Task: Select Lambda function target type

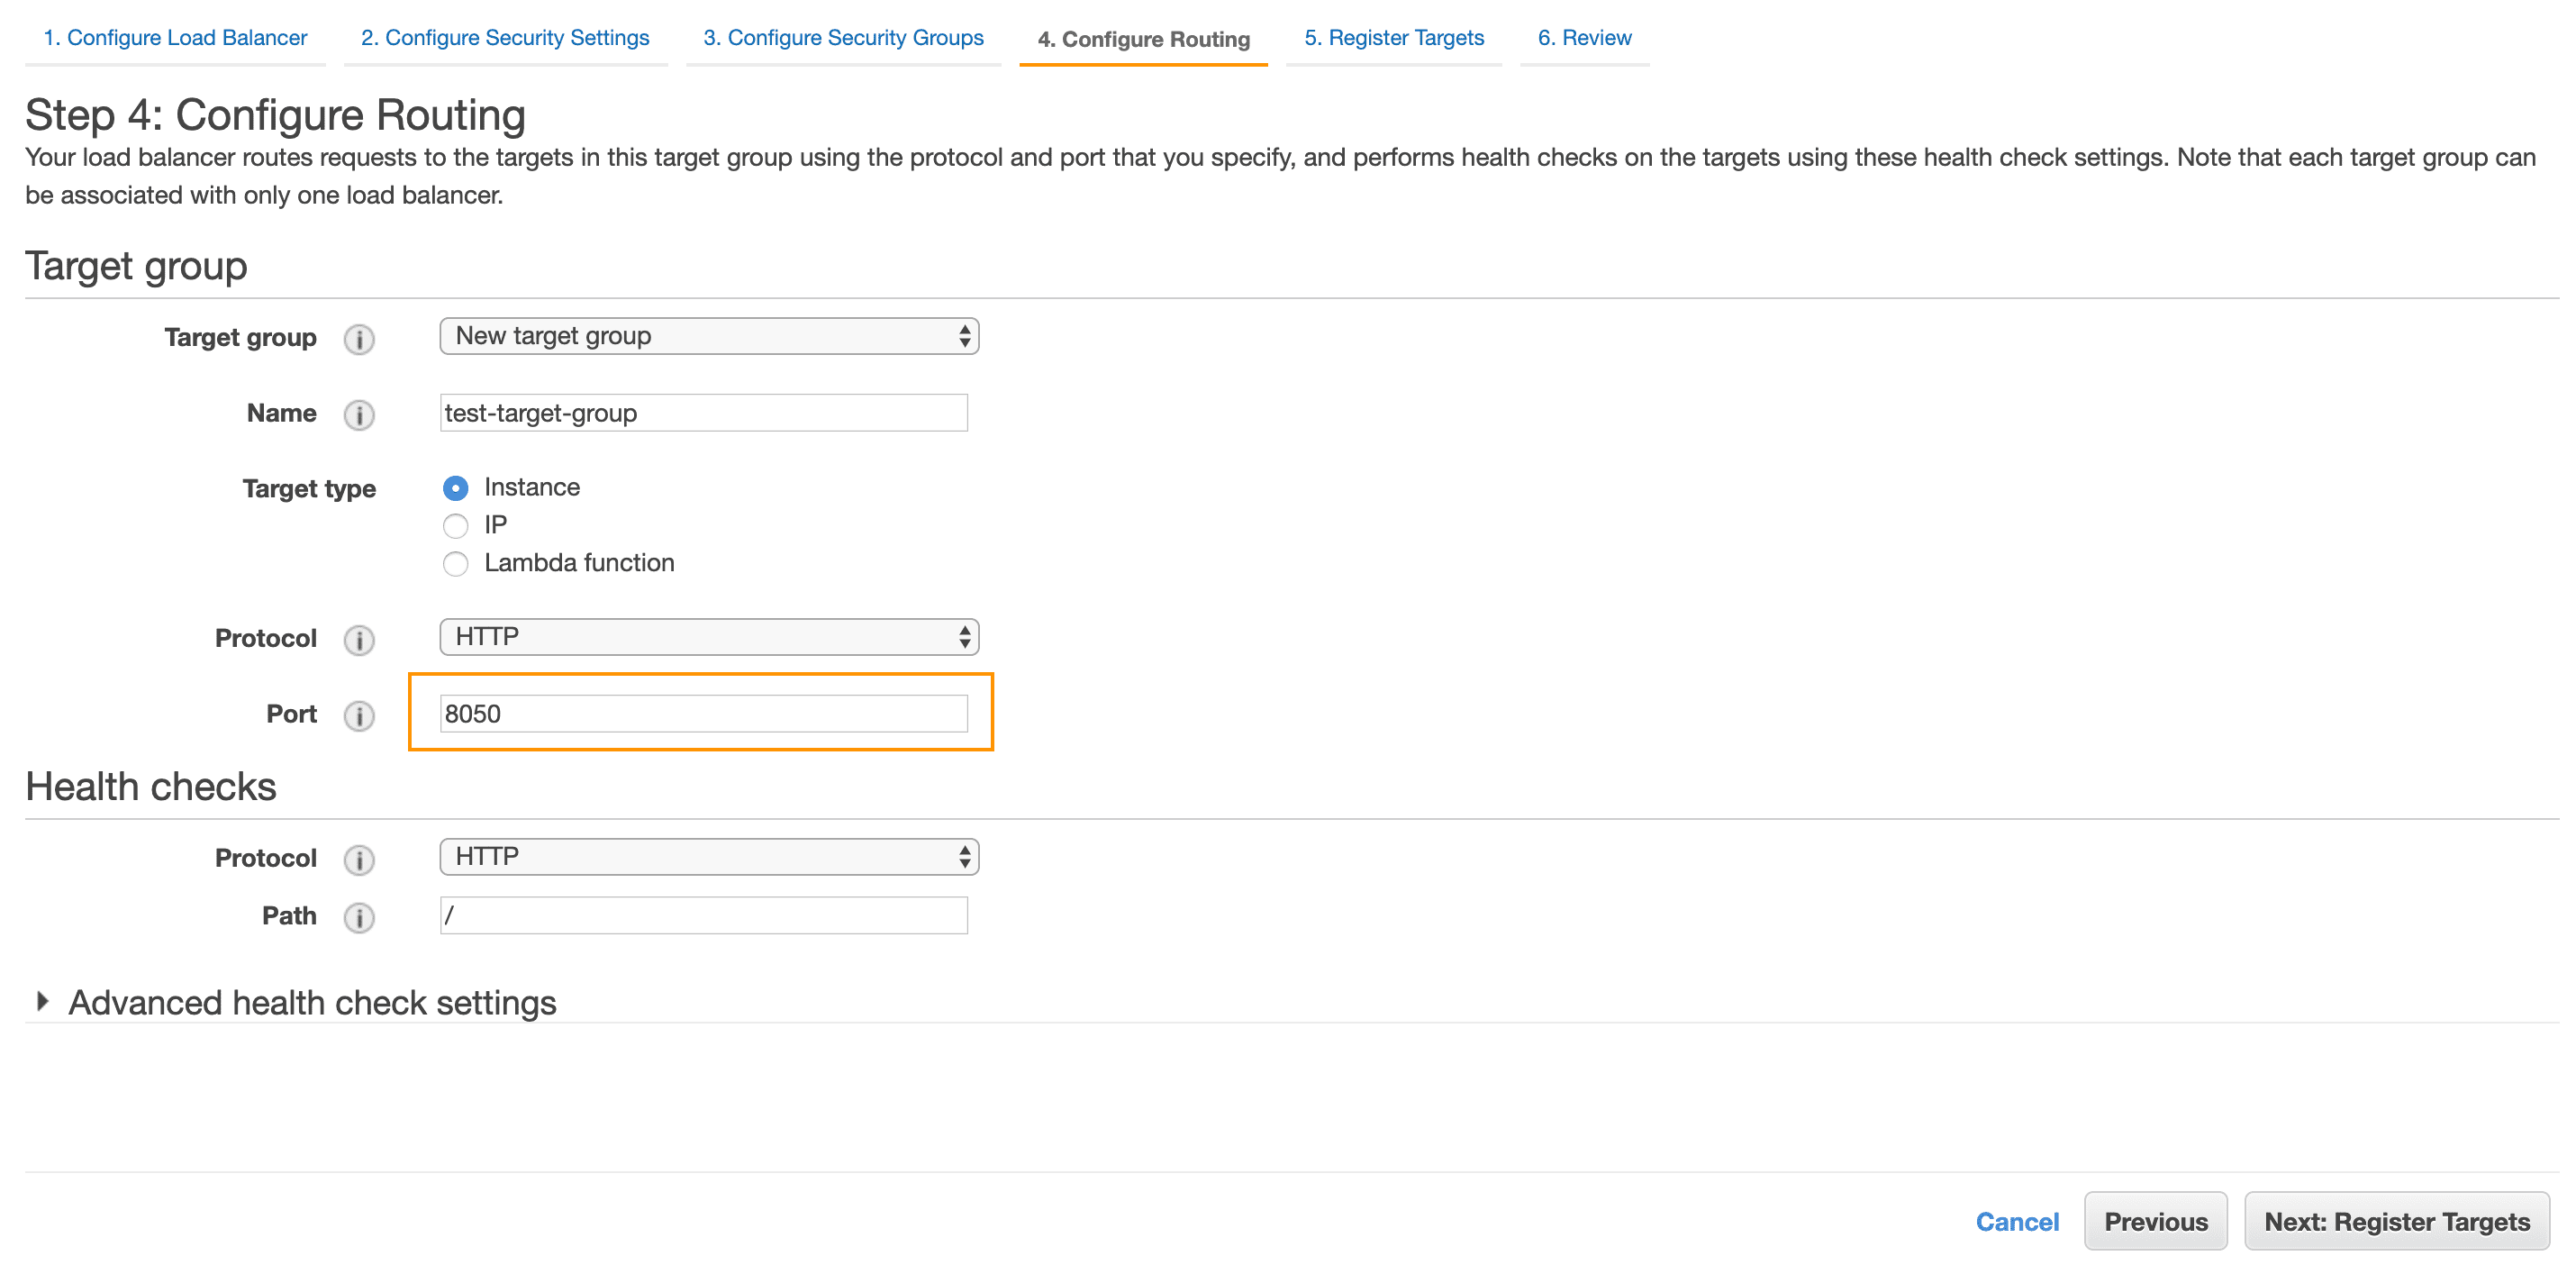Action: tap(455, 564)
